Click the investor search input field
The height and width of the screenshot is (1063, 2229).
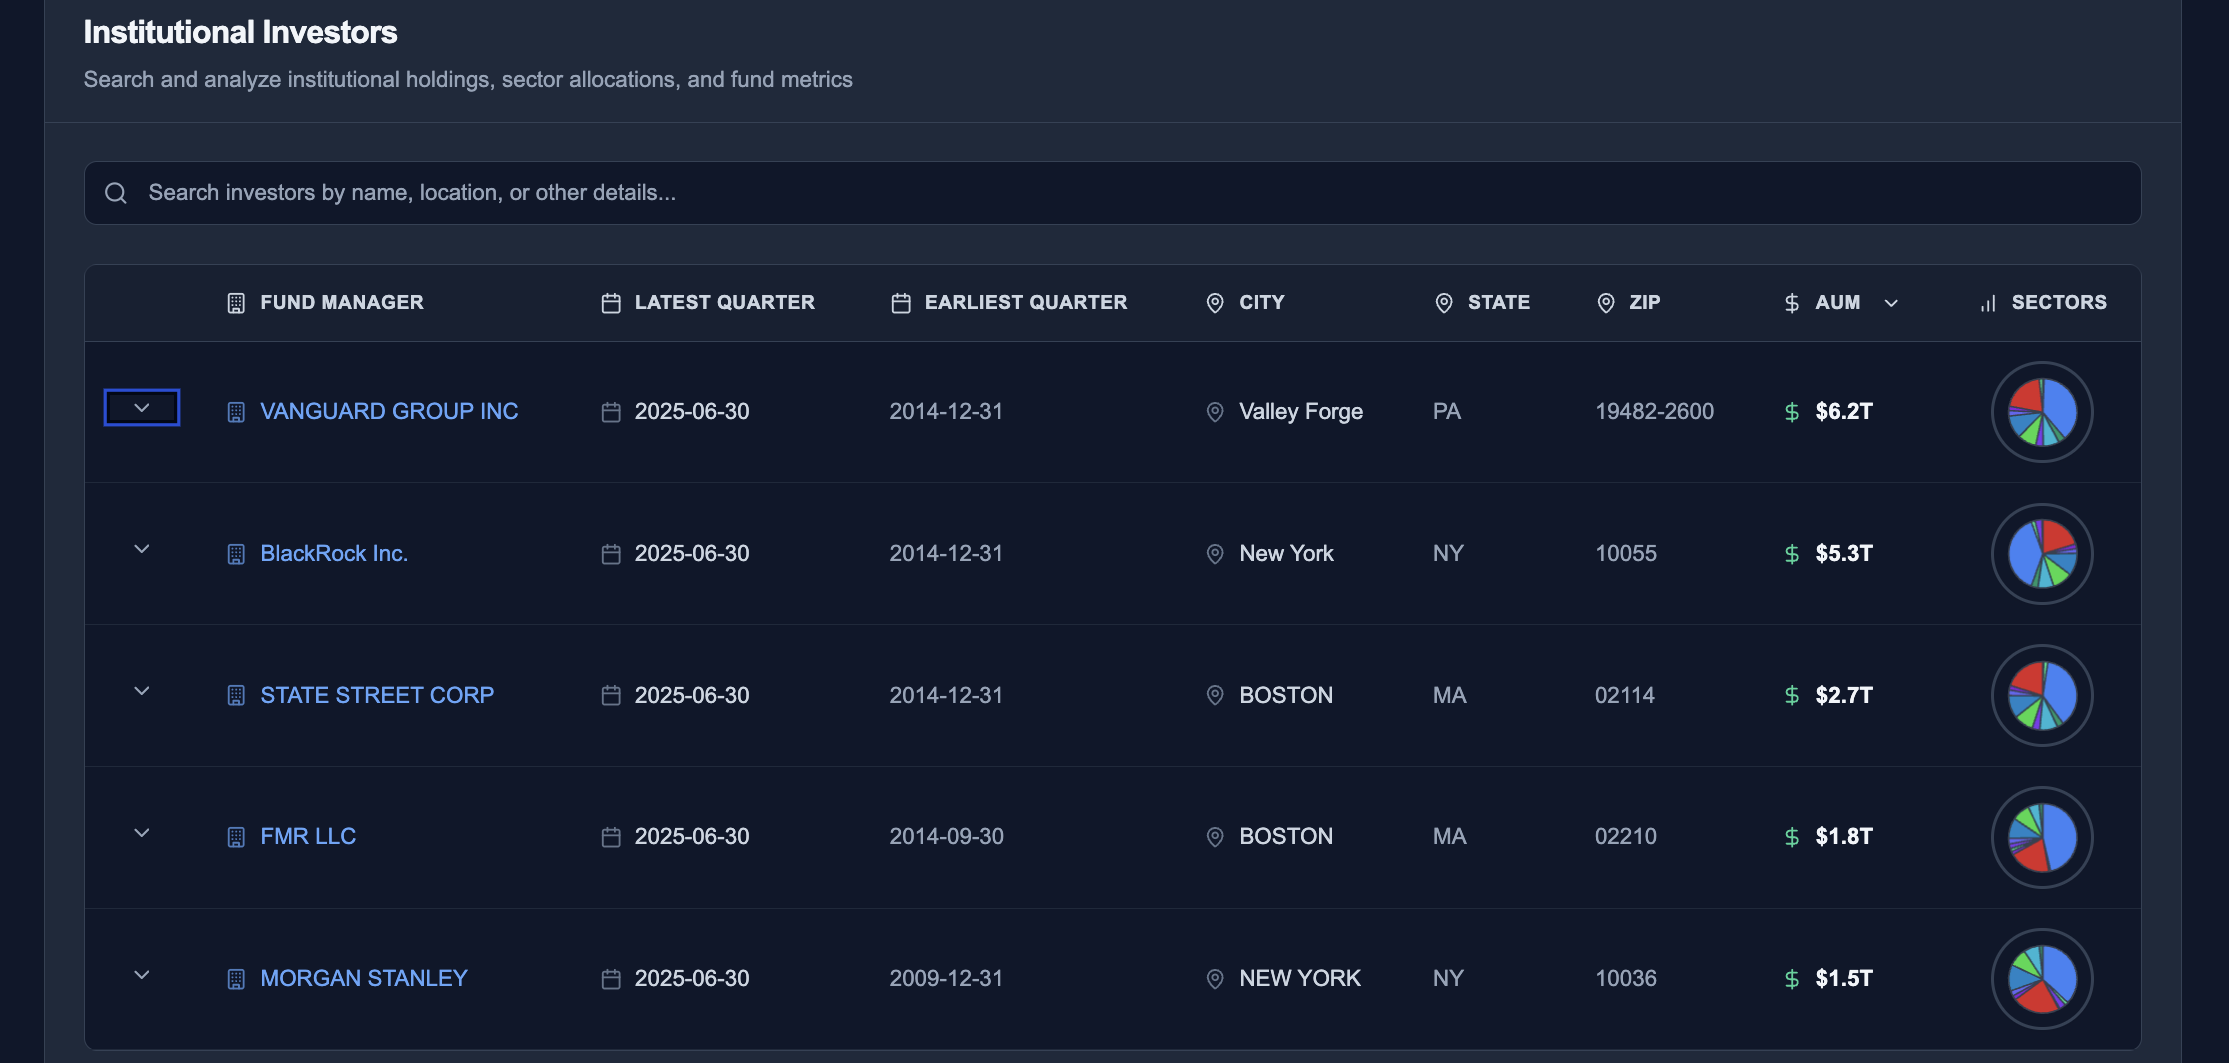(700, 192)
